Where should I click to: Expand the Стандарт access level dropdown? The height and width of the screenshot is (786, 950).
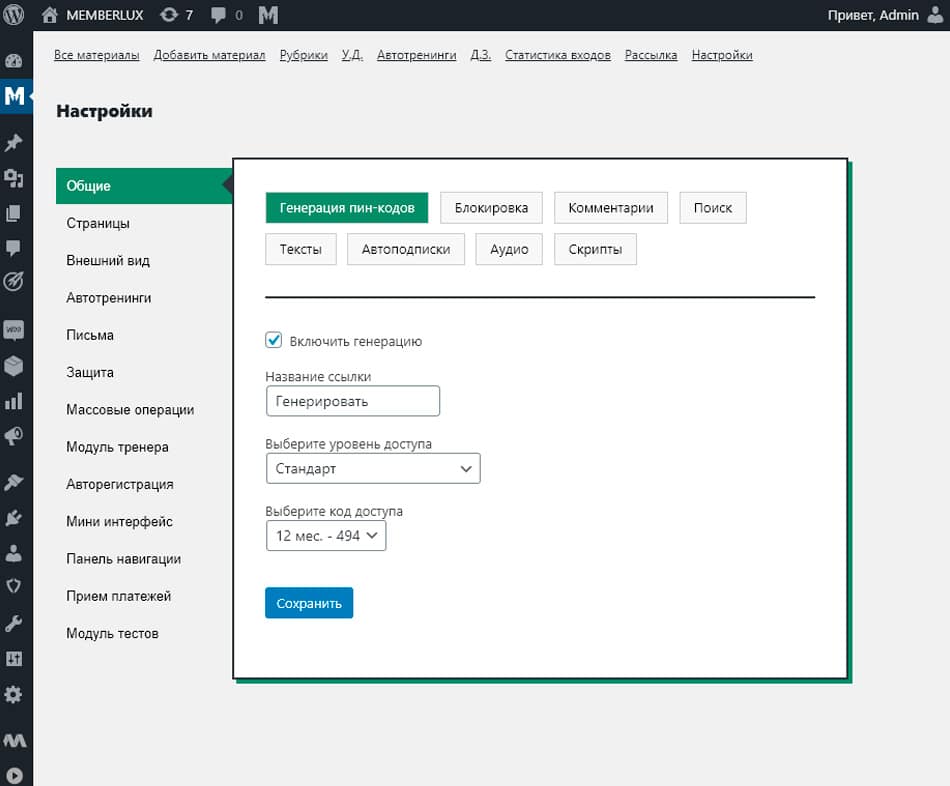[x=372, y=468]
